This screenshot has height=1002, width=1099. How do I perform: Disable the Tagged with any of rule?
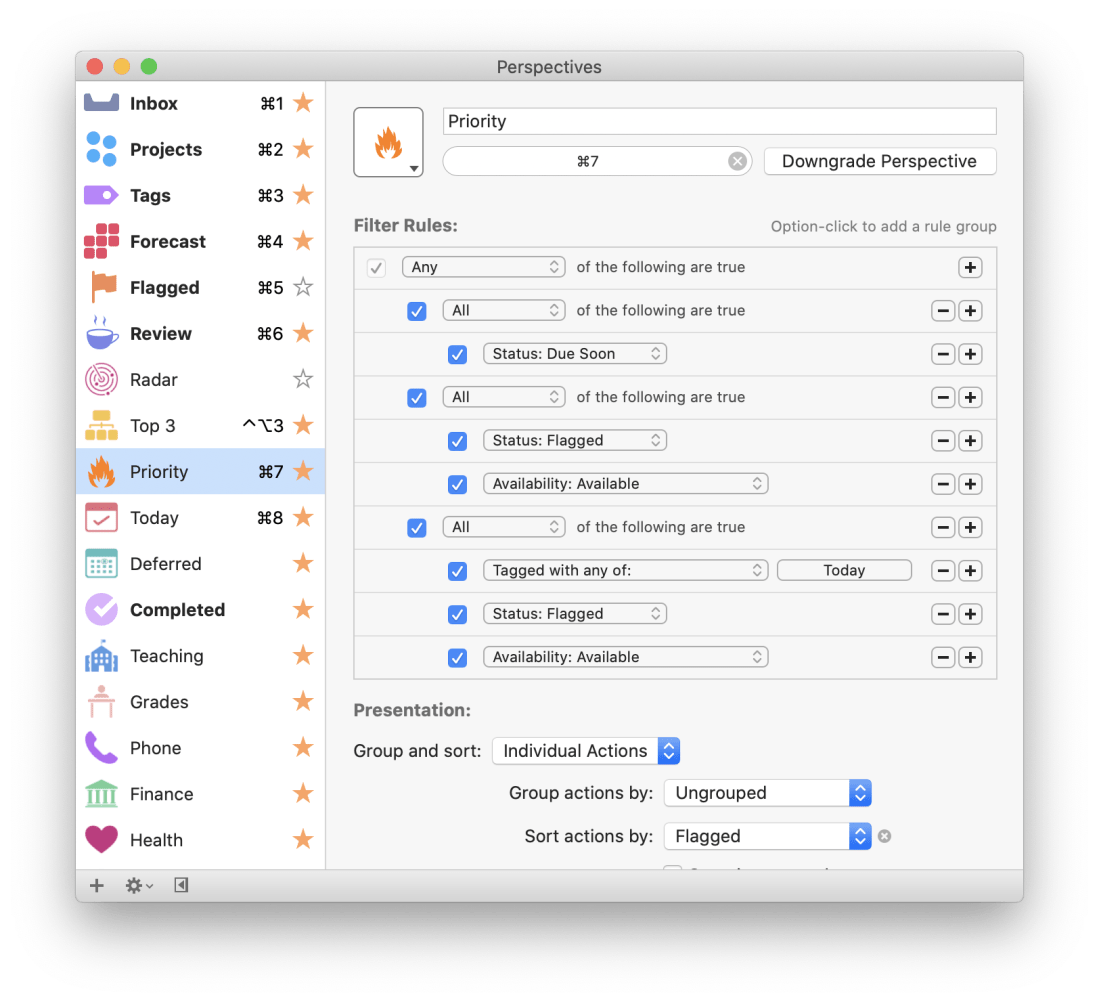click(457, 571)
